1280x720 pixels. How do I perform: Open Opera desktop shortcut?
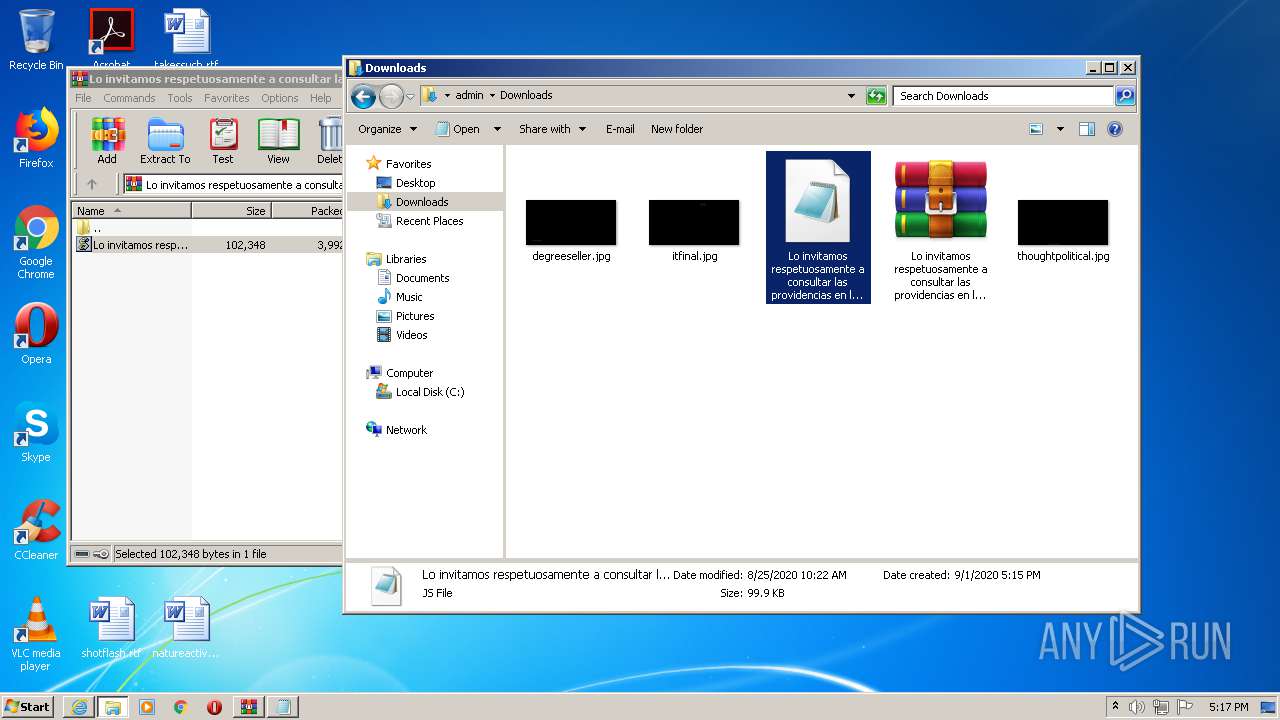point(36,334)
